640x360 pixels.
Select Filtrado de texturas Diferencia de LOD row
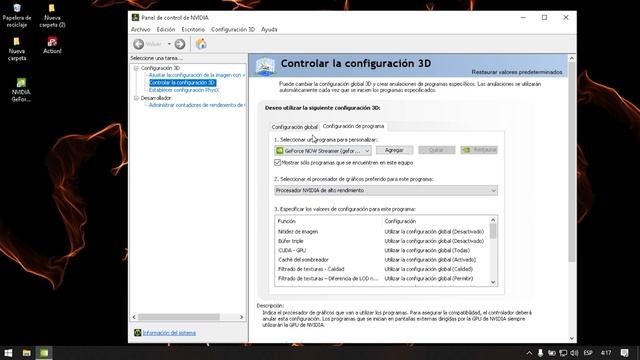click(381, 278)
